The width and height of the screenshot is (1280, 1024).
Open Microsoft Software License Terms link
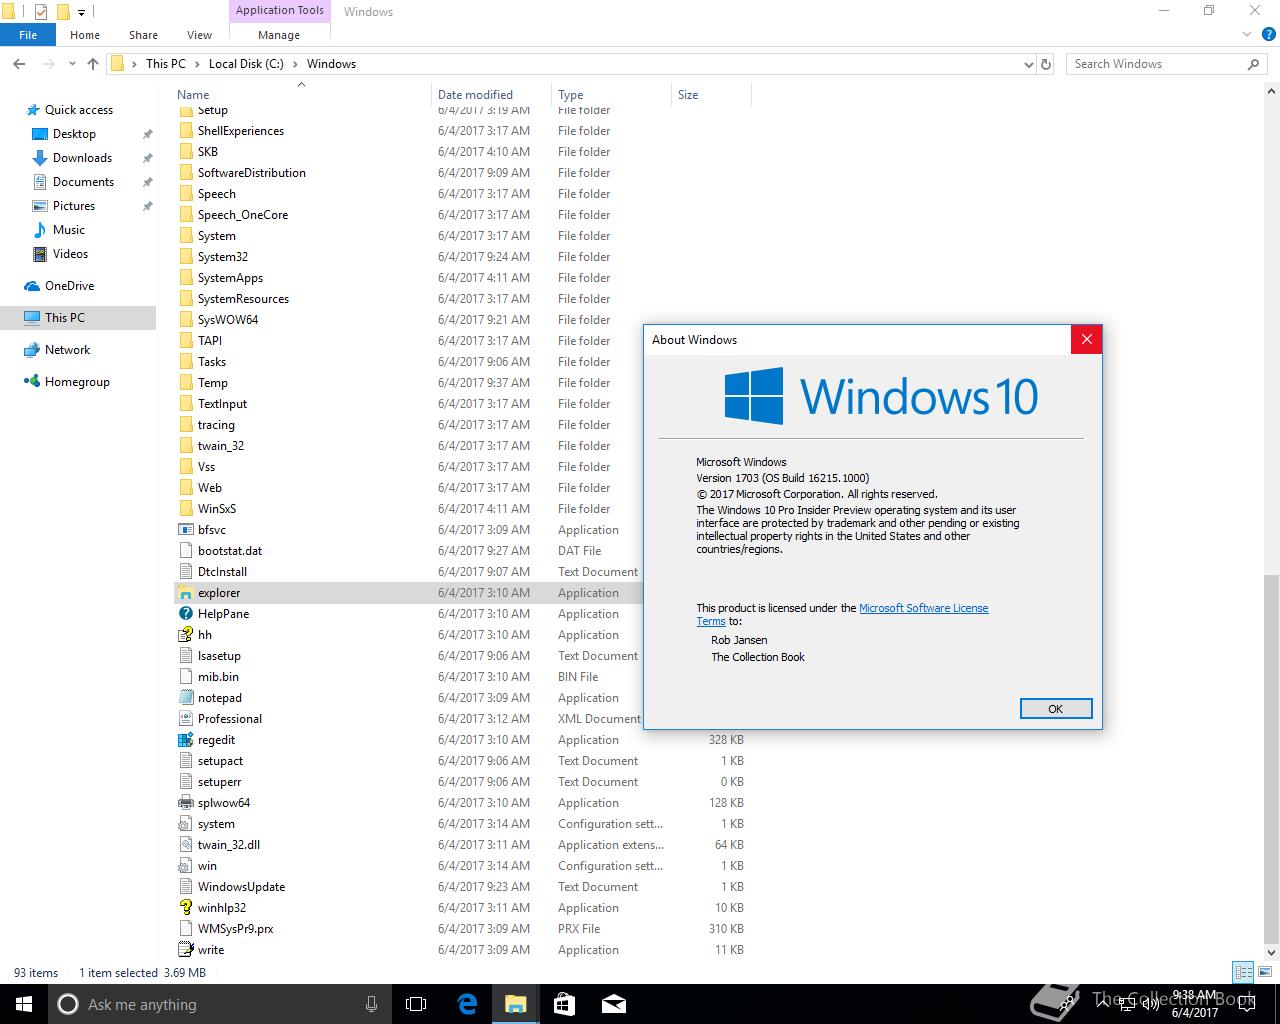point(924,608)
